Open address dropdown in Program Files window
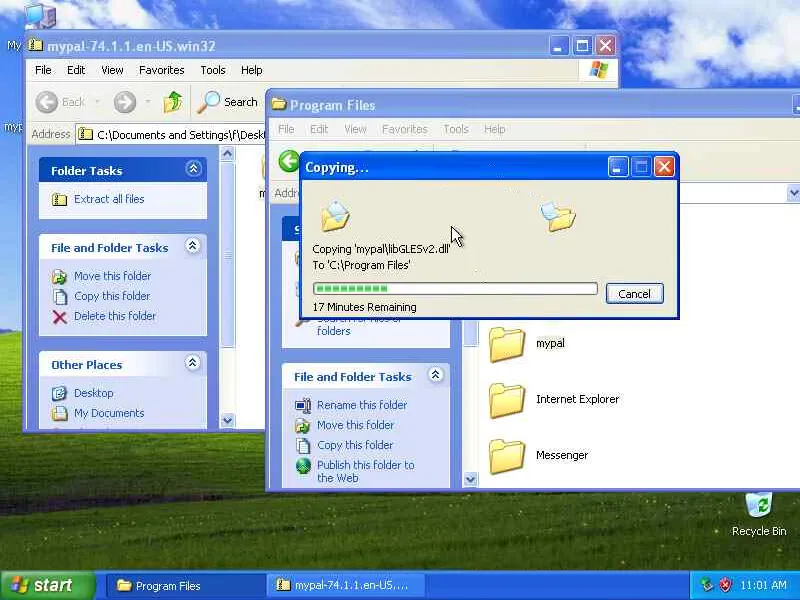 click(793, 193)
